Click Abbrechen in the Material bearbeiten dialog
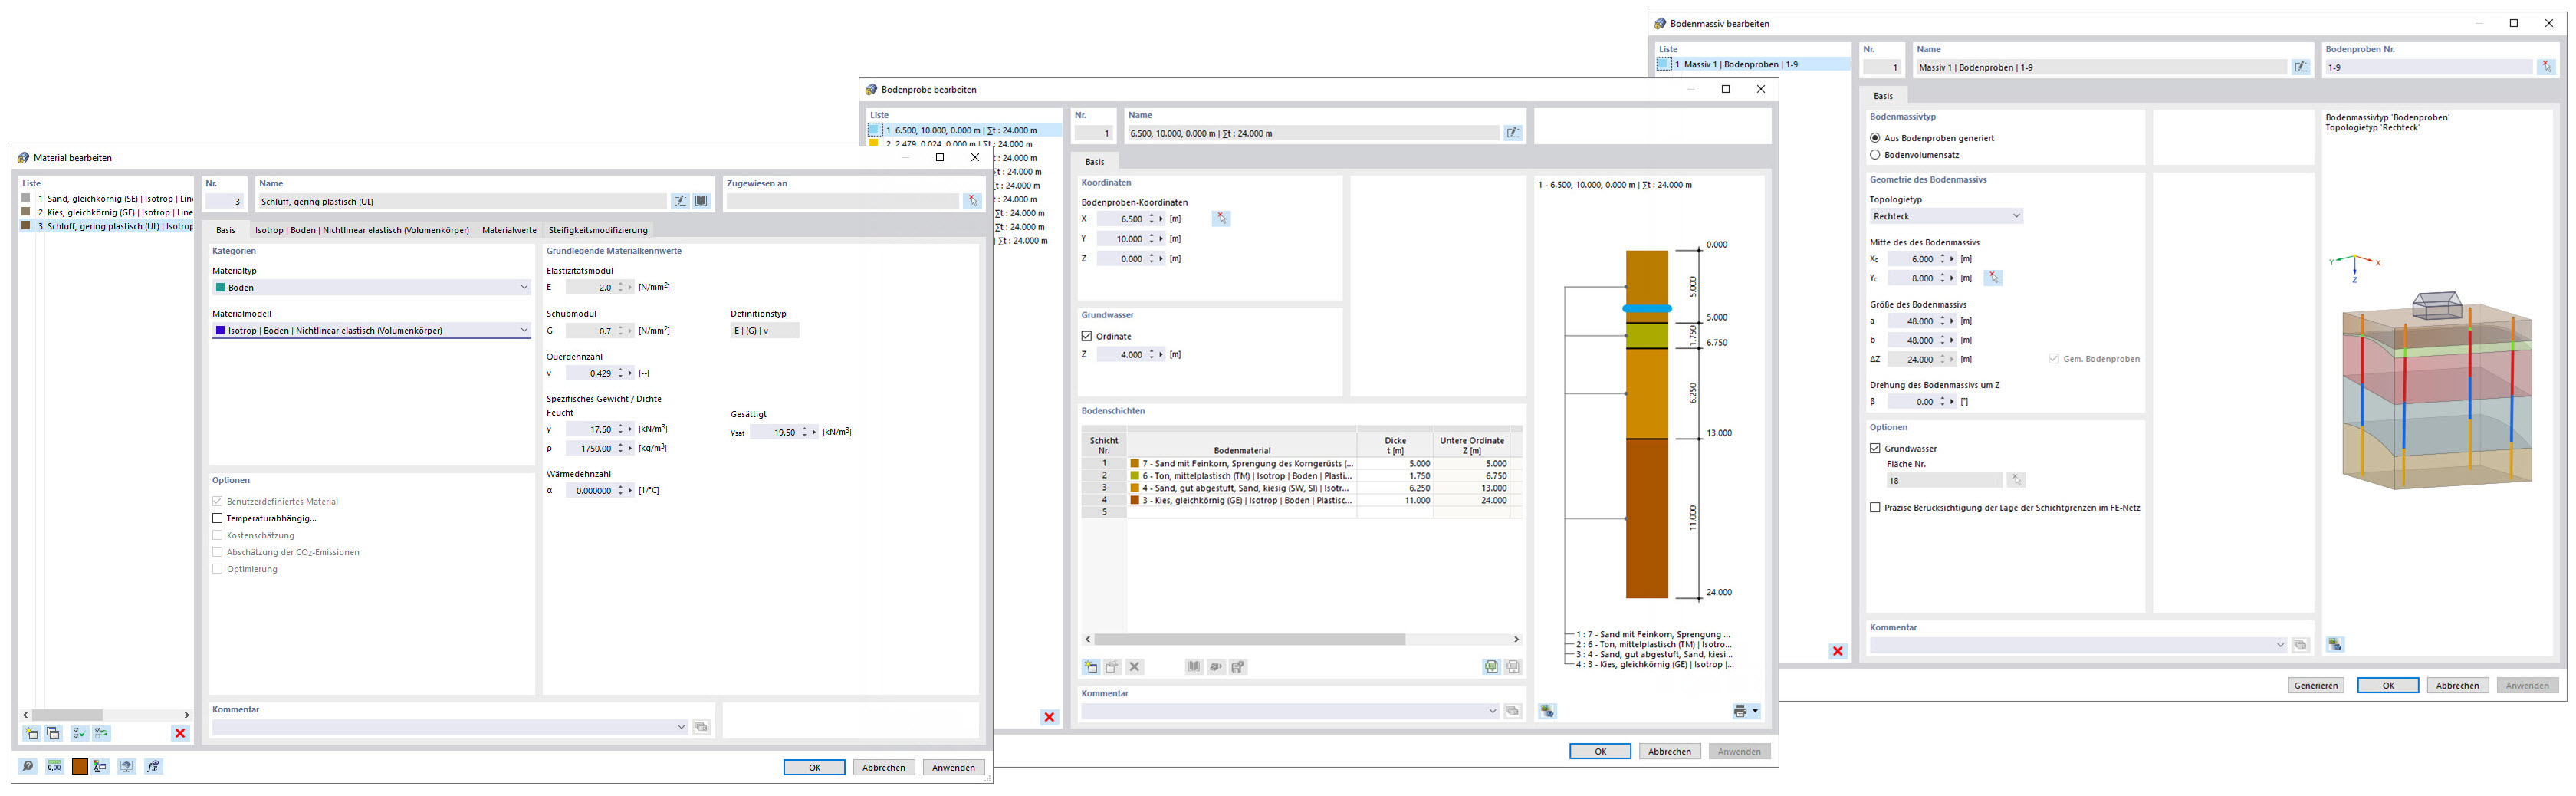This screenshot has height=796, width=2576. click(884, 768)
